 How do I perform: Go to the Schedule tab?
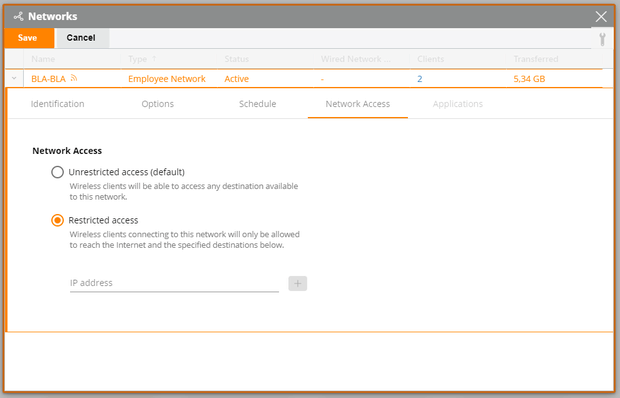pyautogui.click(x=257, y=104)
